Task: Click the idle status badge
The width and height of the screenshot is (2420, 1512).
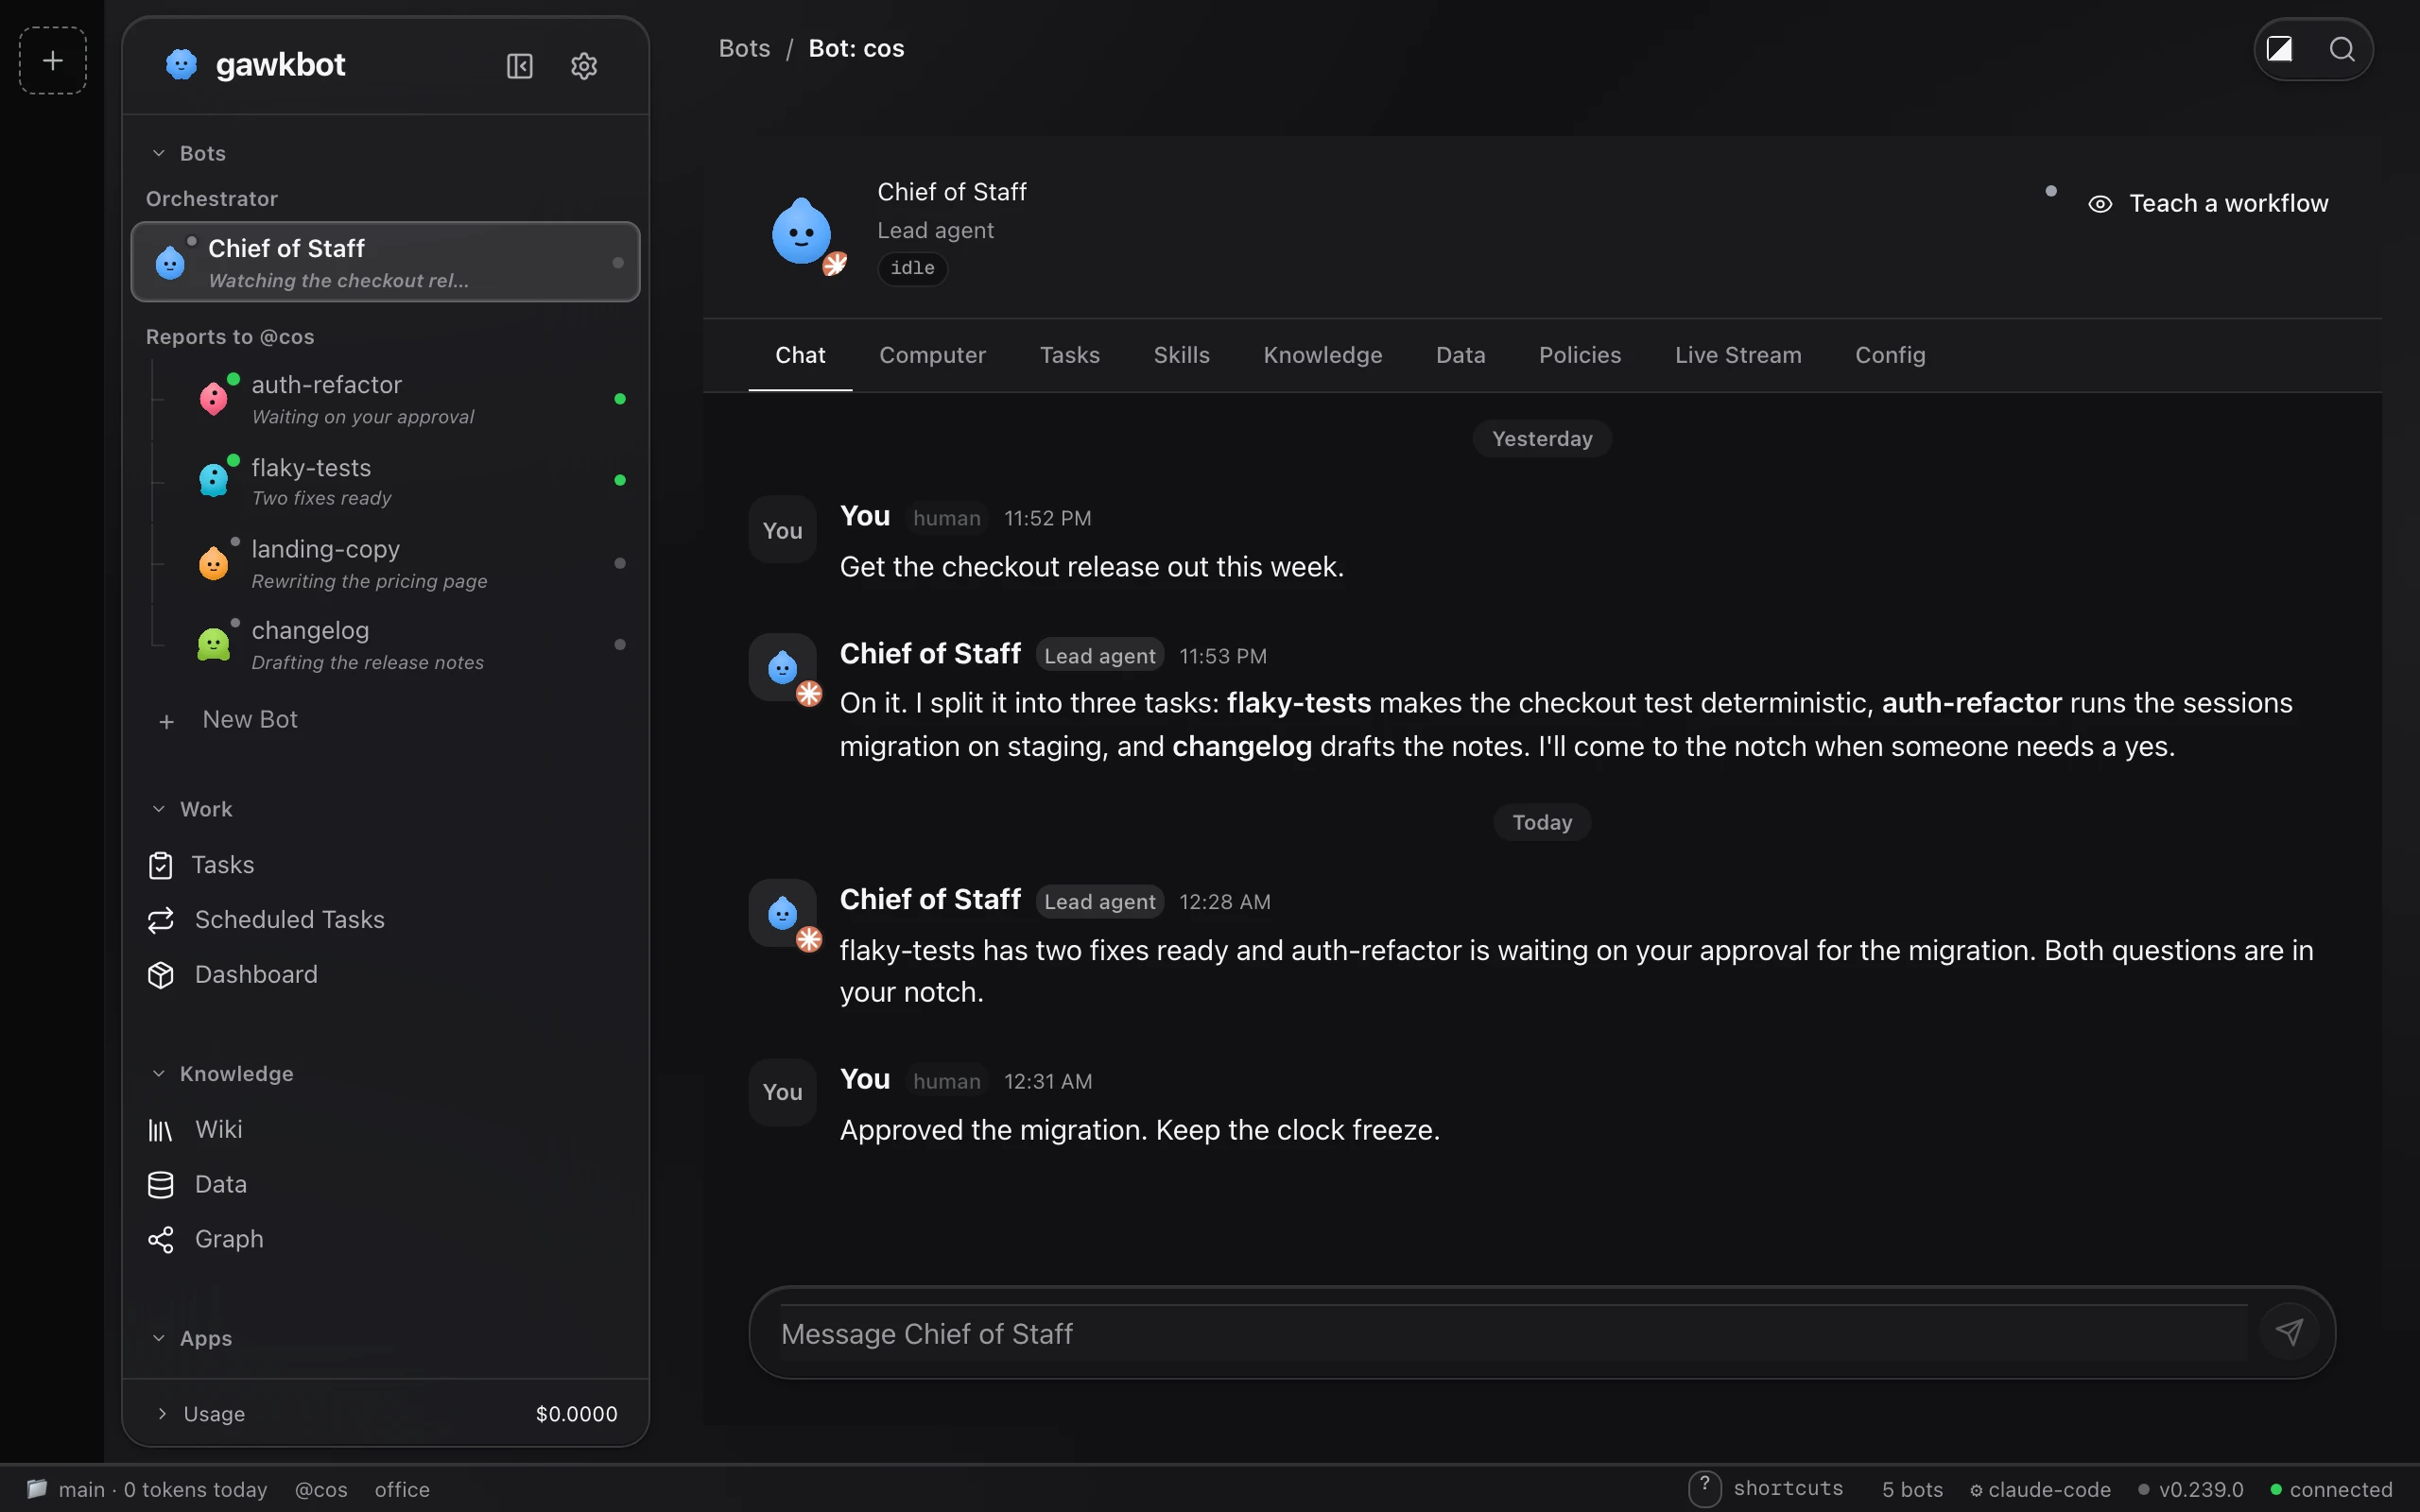Action: click(x=912, y=268)
